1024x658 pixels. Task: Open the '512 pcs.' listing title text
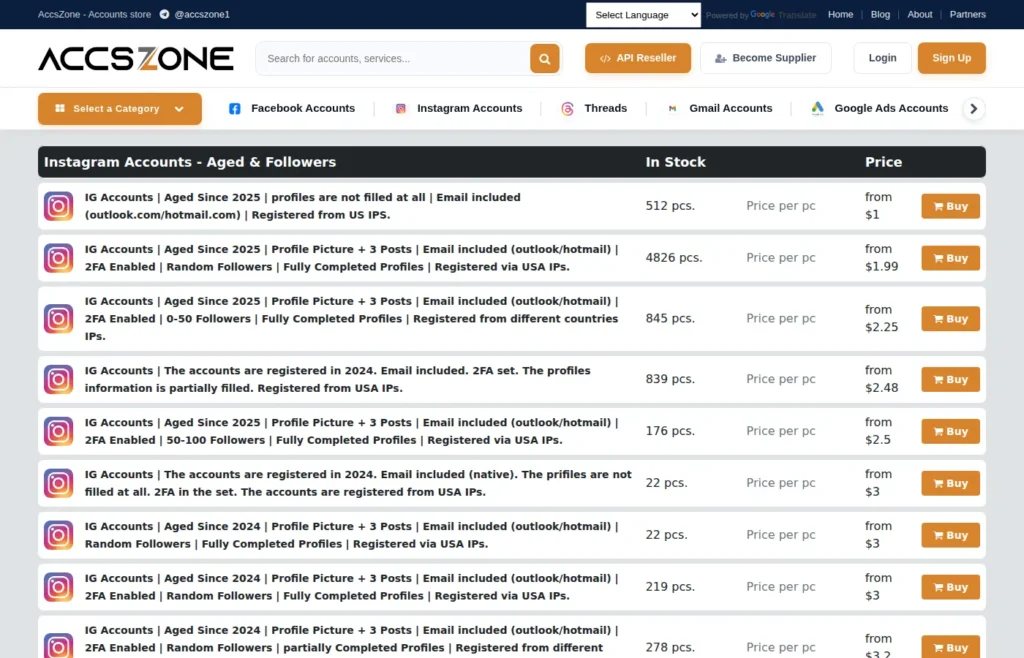[302, 206]
